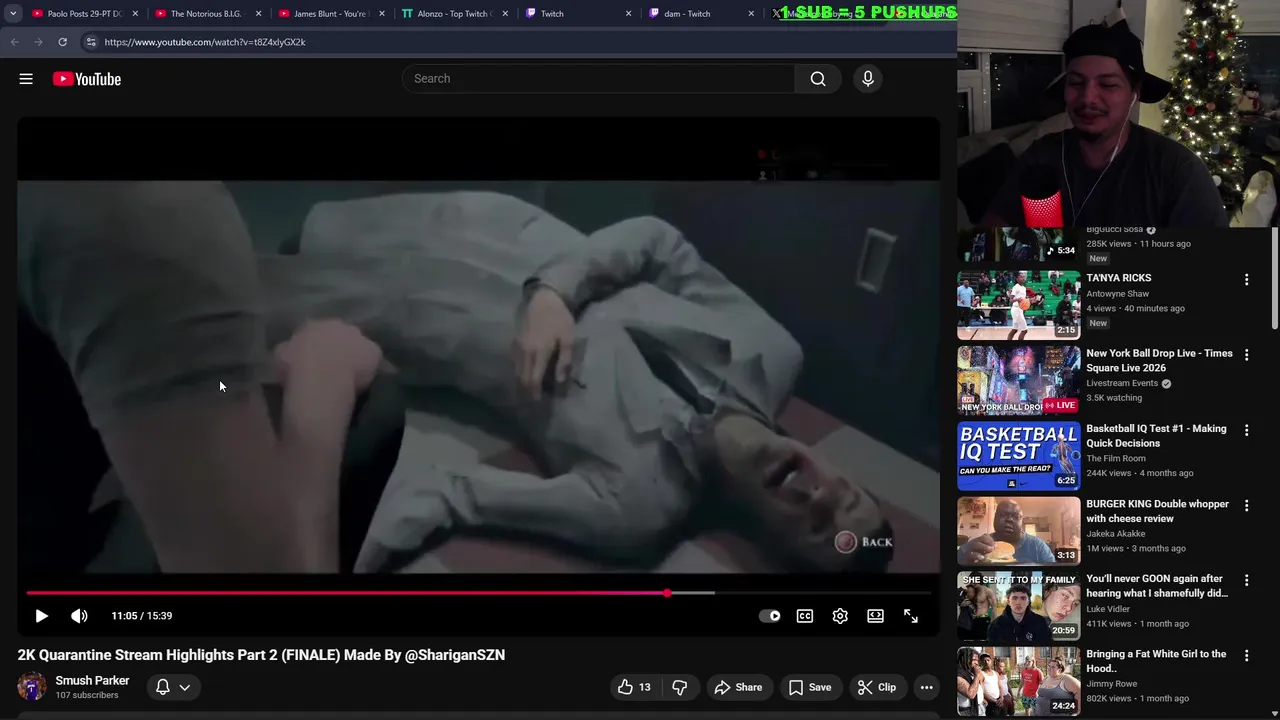
Task: Go forward with browser forward arrow
Action: [38, 42]
